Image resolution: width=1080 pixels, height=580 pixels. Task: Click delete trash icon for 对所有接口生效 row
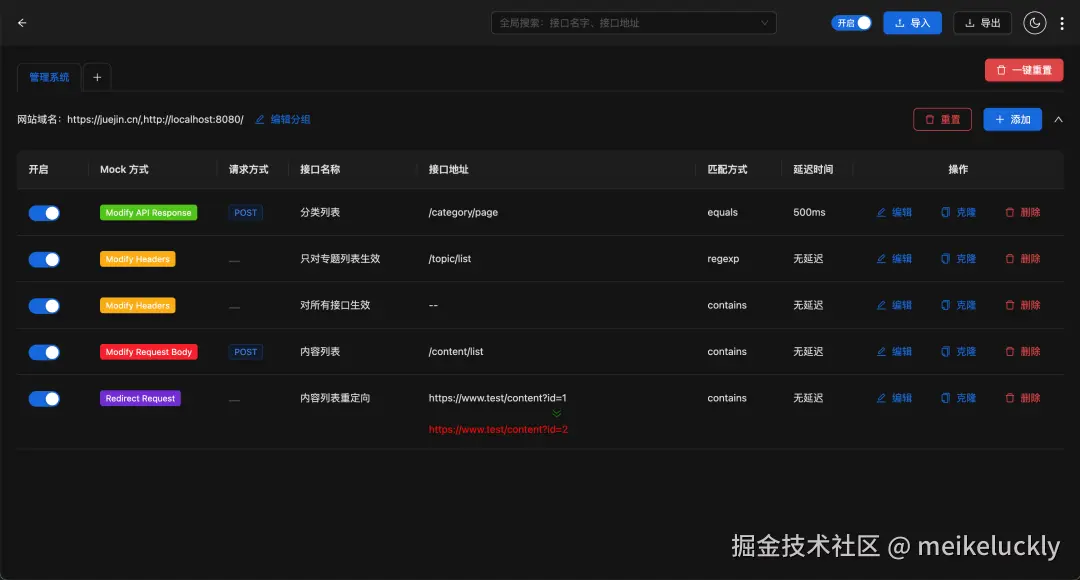(1010, 305)
